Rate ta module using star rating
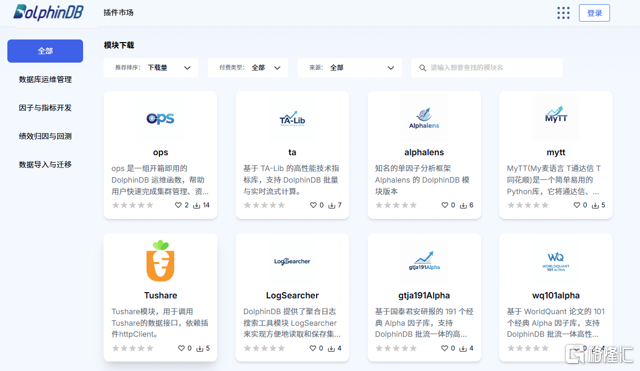 click(264, 205)
